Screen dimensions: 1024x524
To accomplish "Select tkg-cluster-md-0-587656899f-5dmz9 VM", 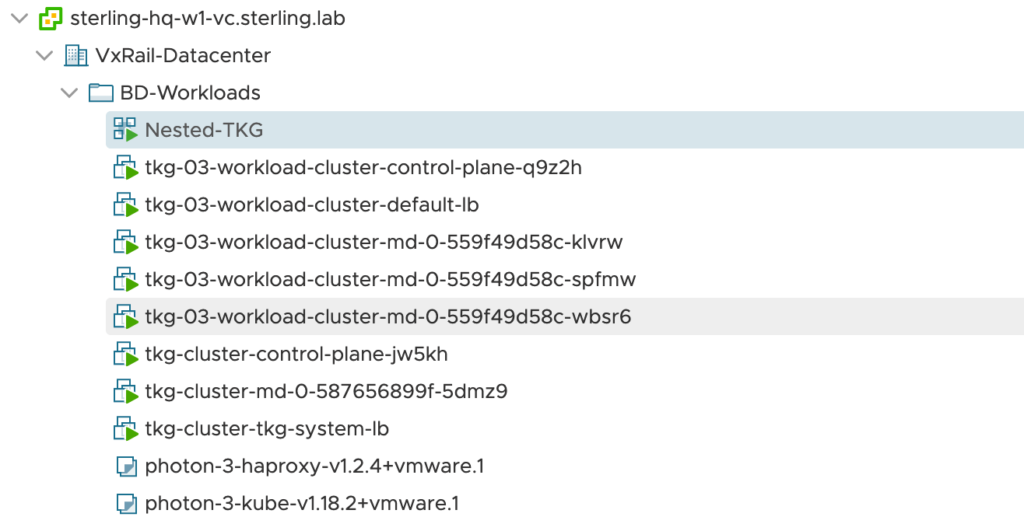I will 326,391.
